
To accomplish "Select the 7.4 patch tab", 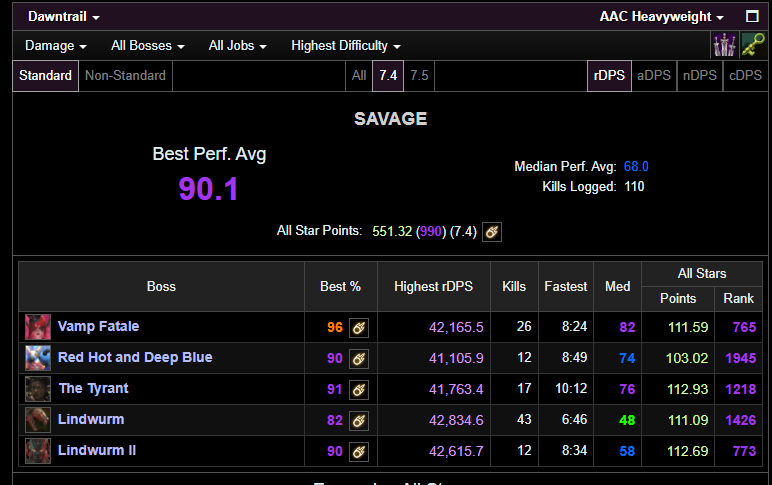I will [x=388, y=76].
